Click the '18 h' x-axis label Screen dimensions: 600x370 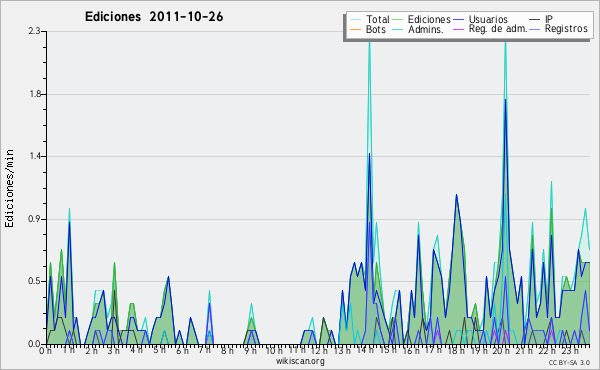click(x=456, y=350)
